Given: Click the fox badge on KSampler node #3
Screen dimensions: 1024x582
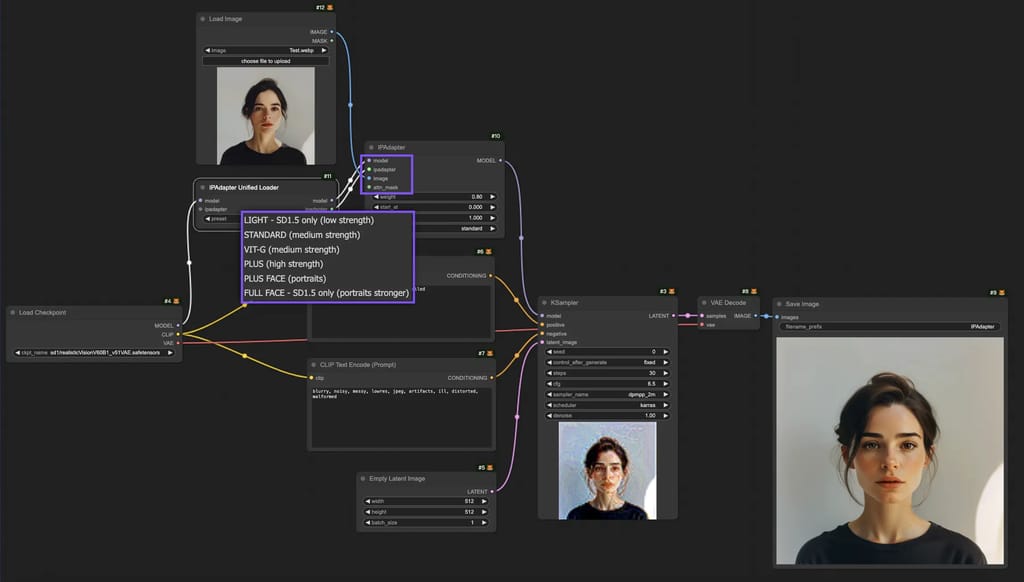Looking at the screenshot, I should [x=671, y=291].
